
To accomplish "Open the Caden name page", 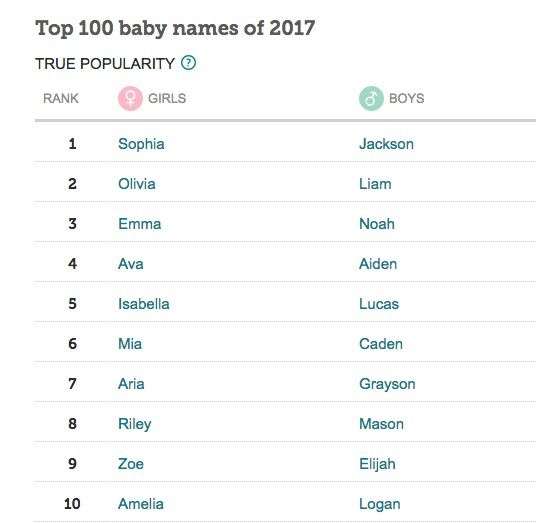I will click(x=381, y=344).
